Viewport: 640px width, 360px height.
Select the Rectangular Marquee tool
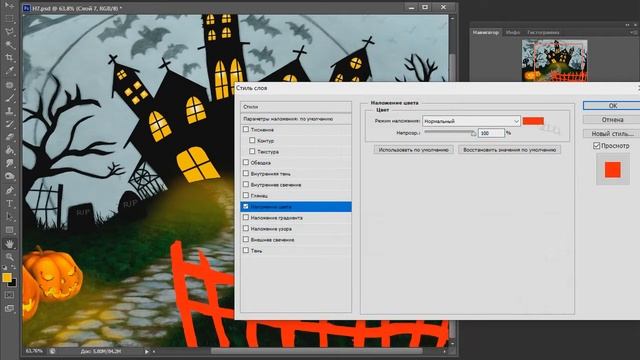[x=9, y=19]
